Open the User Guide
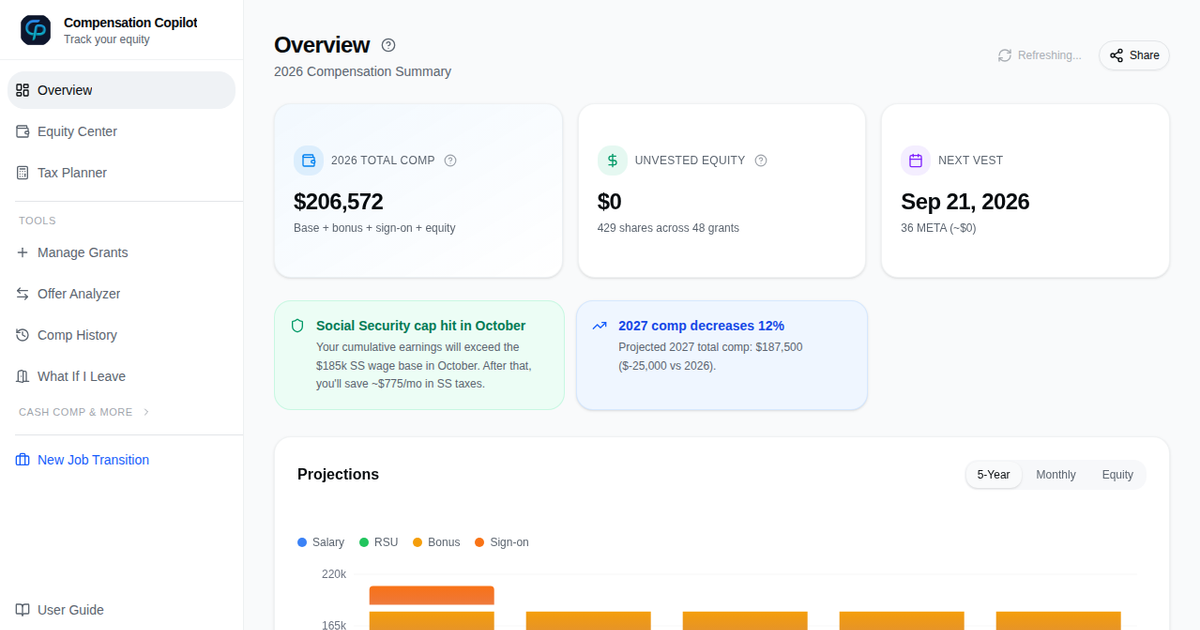 point(122,610)
